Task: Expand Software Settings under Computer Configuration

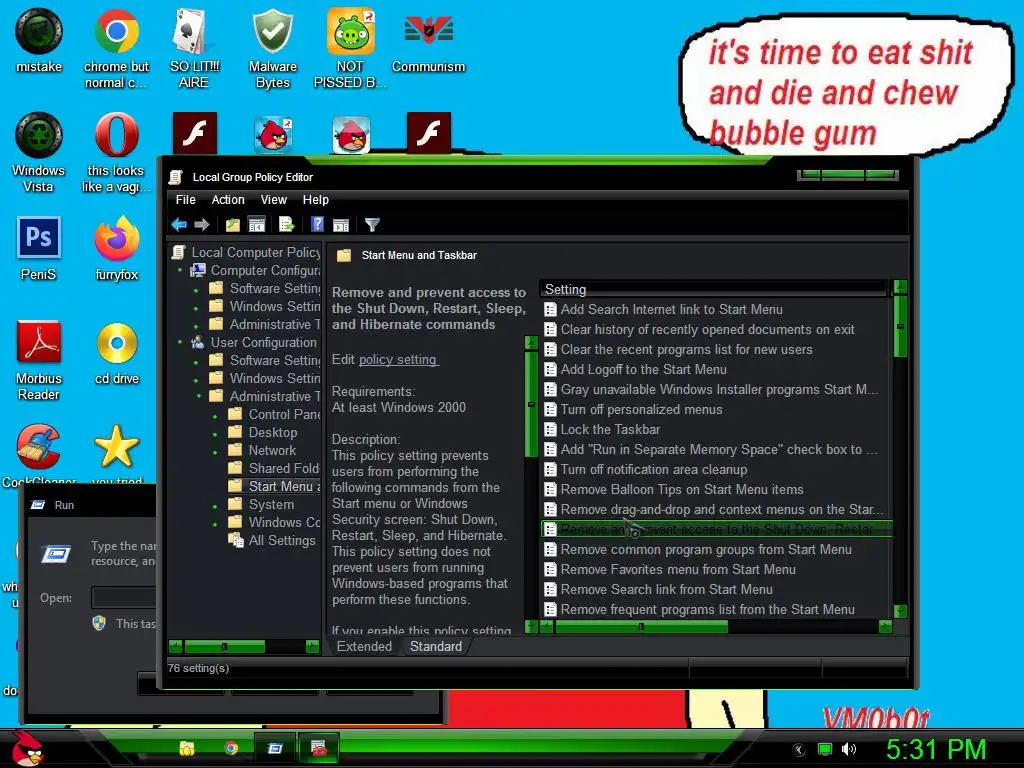Action: pos(196,289)
